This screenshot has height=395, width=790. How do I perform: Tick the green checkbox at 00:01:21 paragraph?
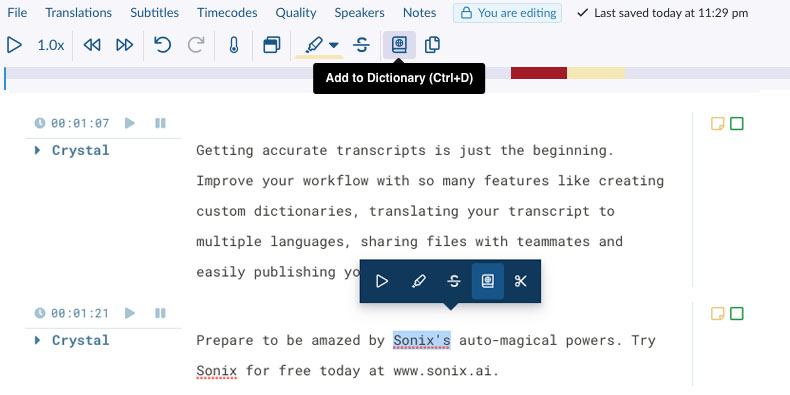pyautogui.click(x=737, y=313)
